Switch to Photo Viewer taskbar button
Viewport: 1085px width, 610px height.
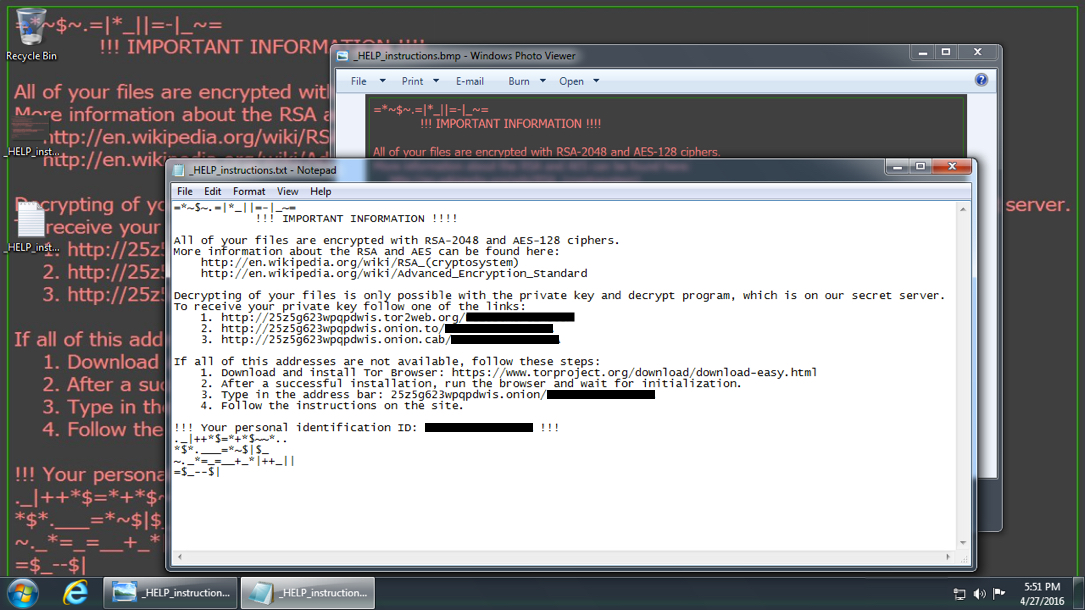[171, 593]
